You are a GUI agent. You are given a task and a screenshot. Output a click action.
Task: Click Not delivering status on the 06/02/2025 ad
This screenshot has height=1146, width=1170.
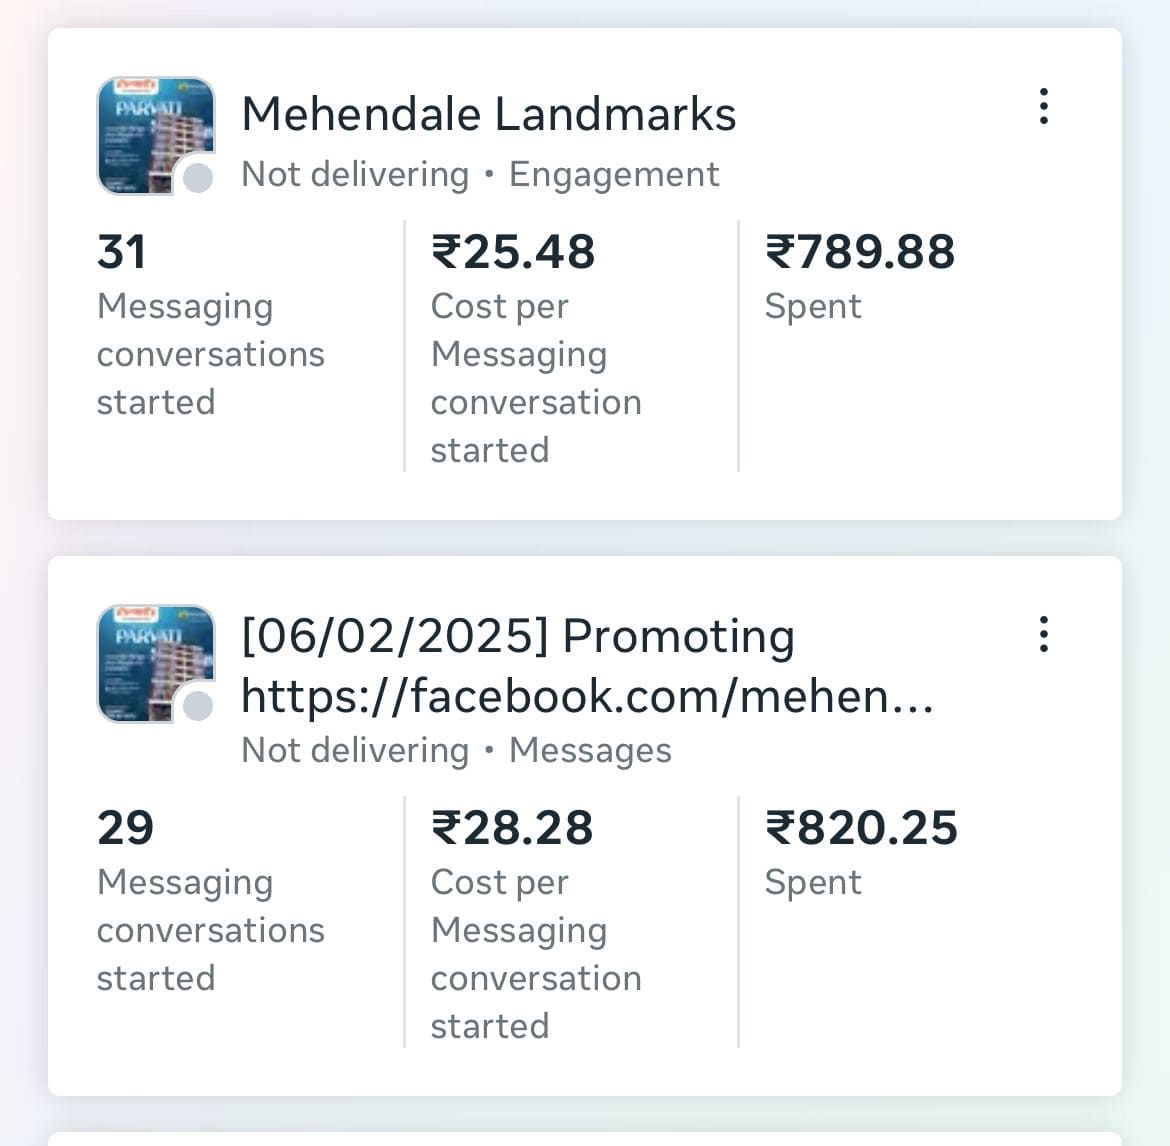tap(355, 750)
